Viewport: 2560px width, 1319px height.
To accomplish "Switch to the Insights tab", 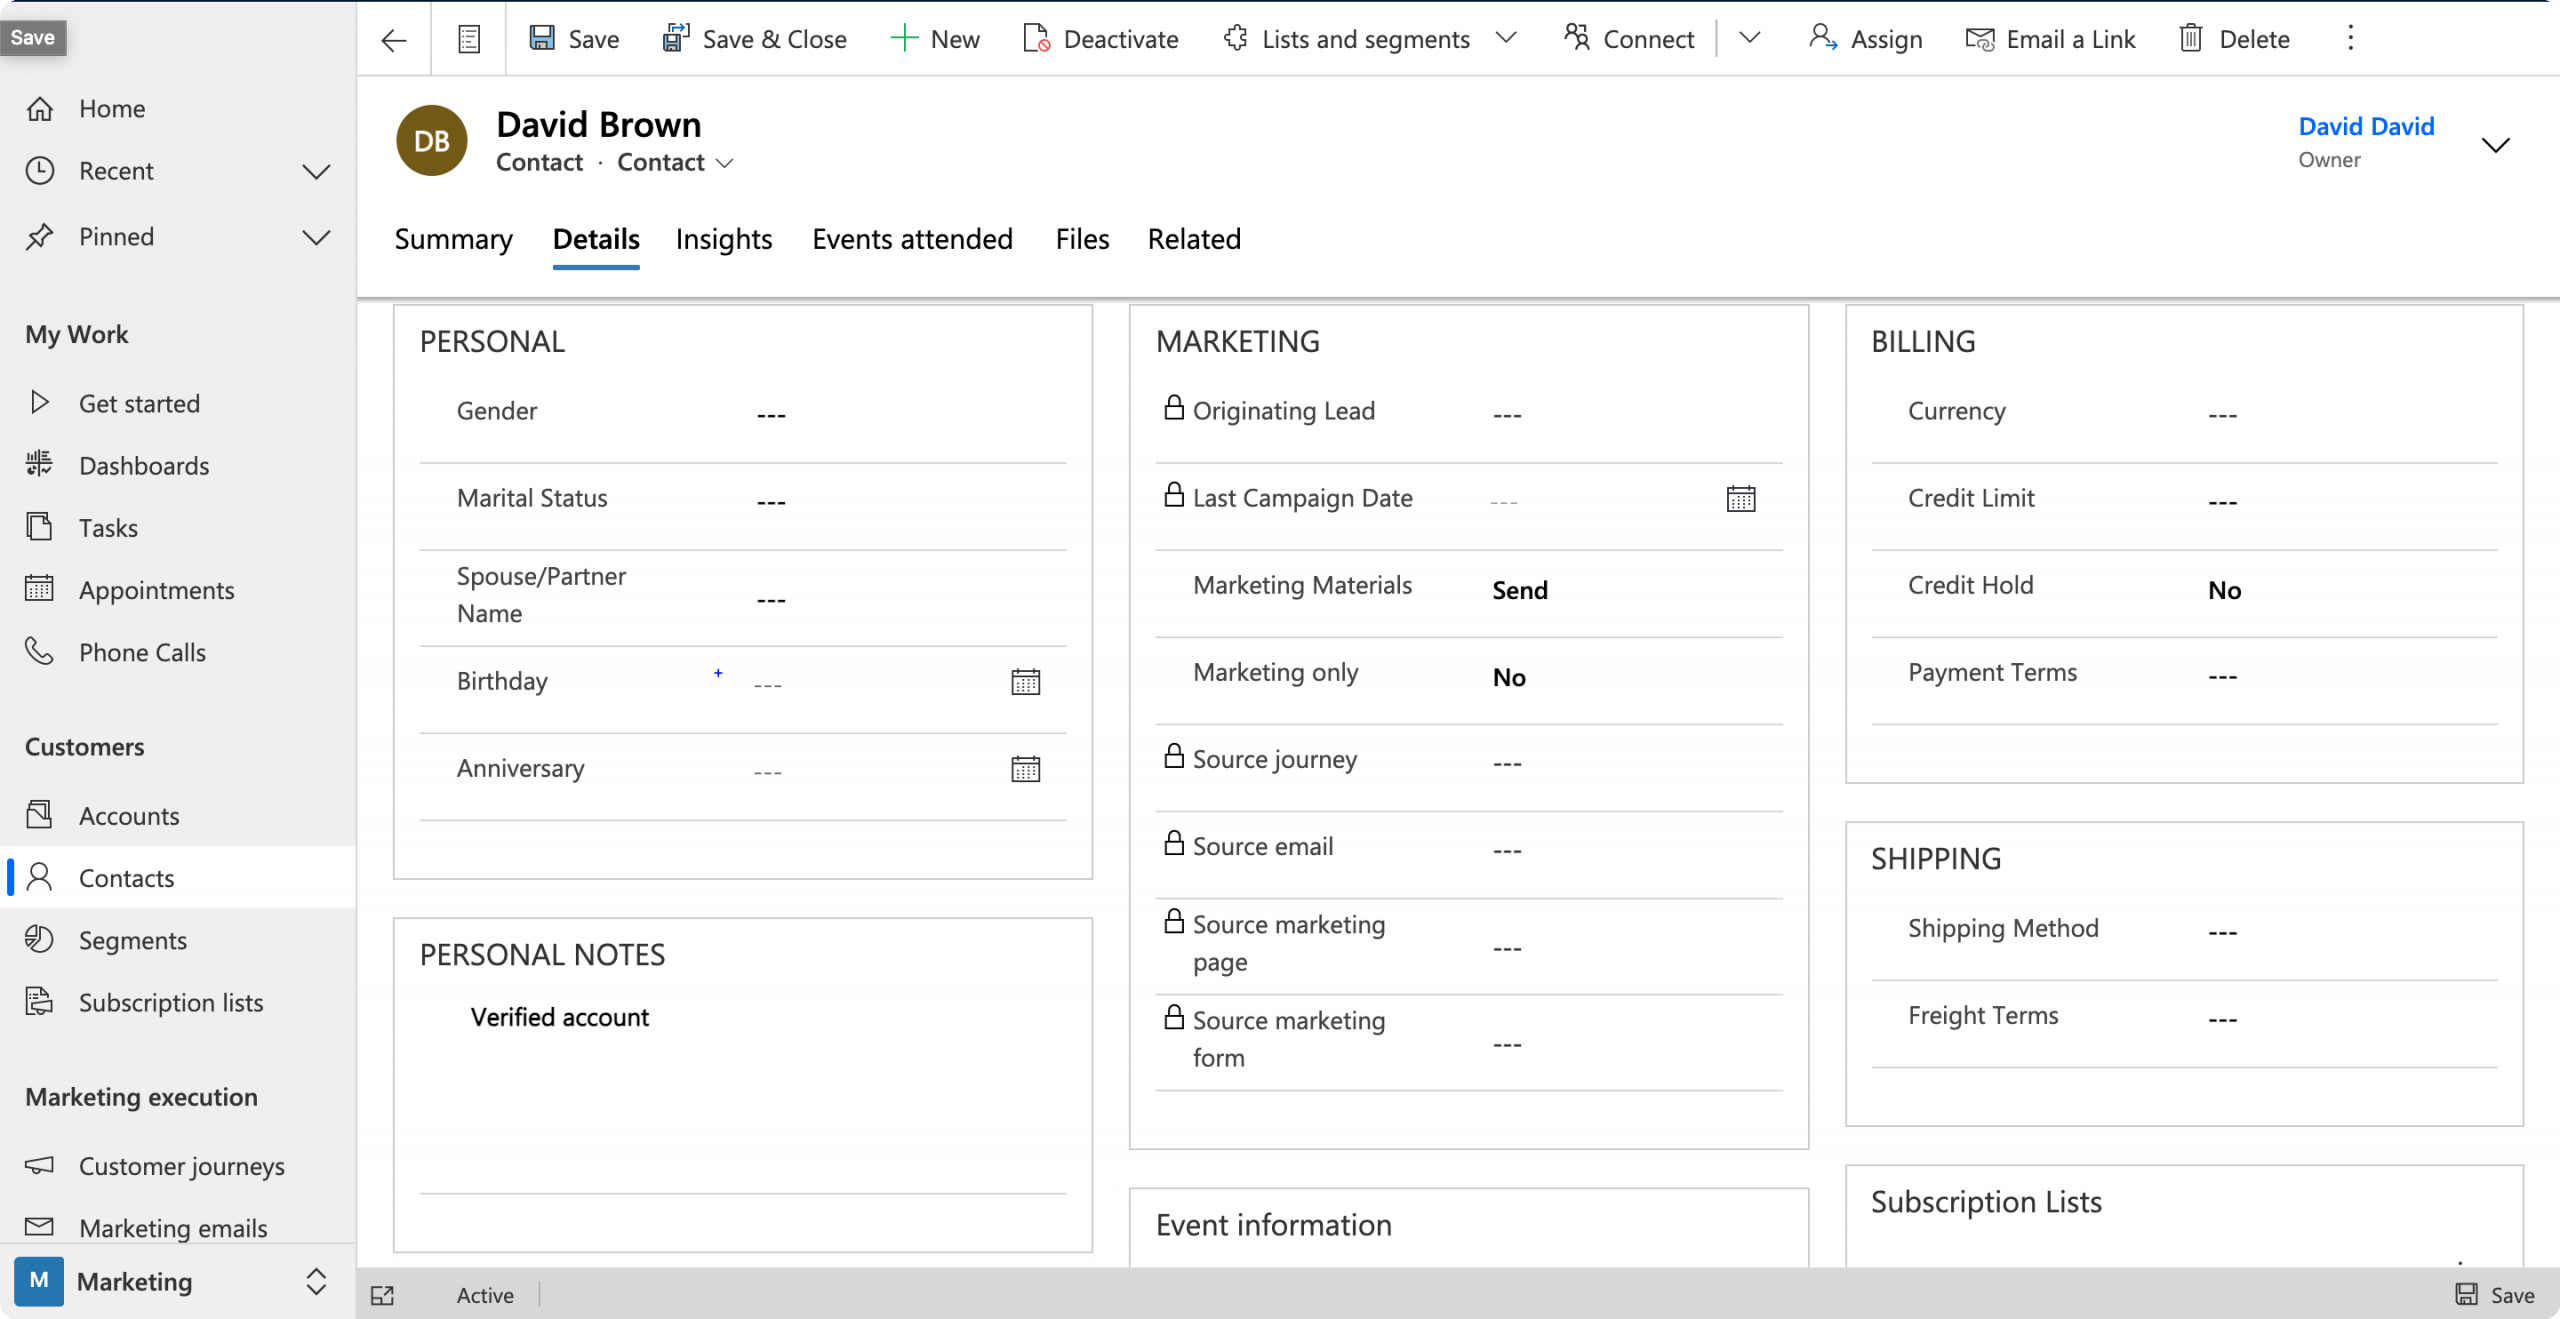I will (x=723, y=237).
